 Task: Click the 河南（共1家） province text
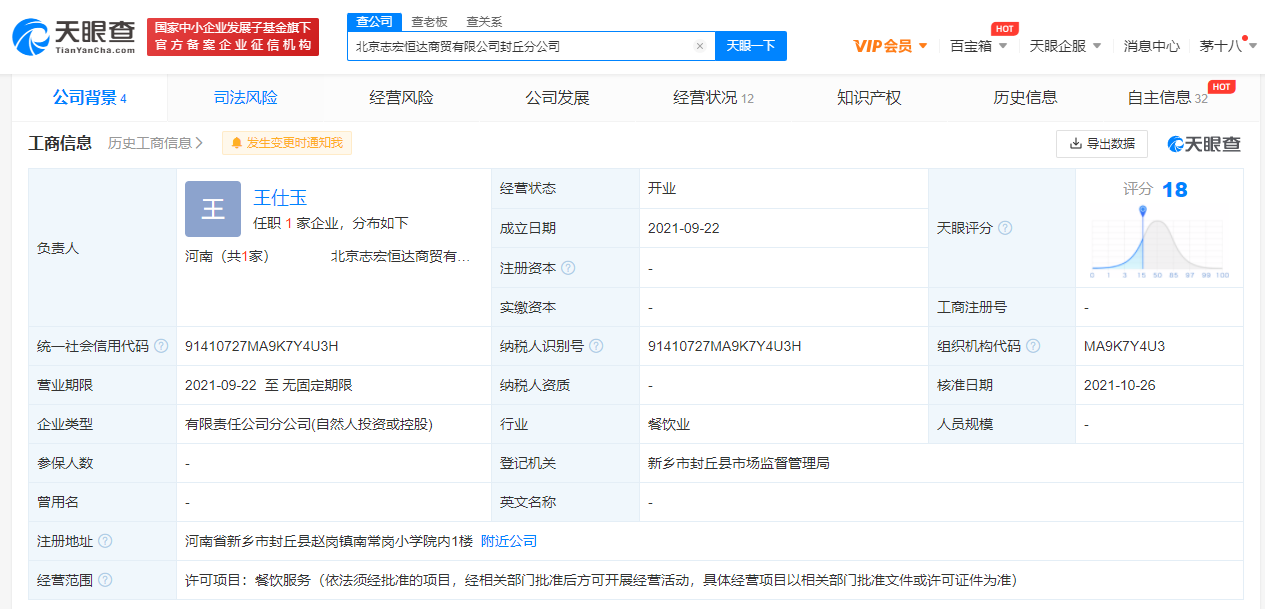(227, 256)
